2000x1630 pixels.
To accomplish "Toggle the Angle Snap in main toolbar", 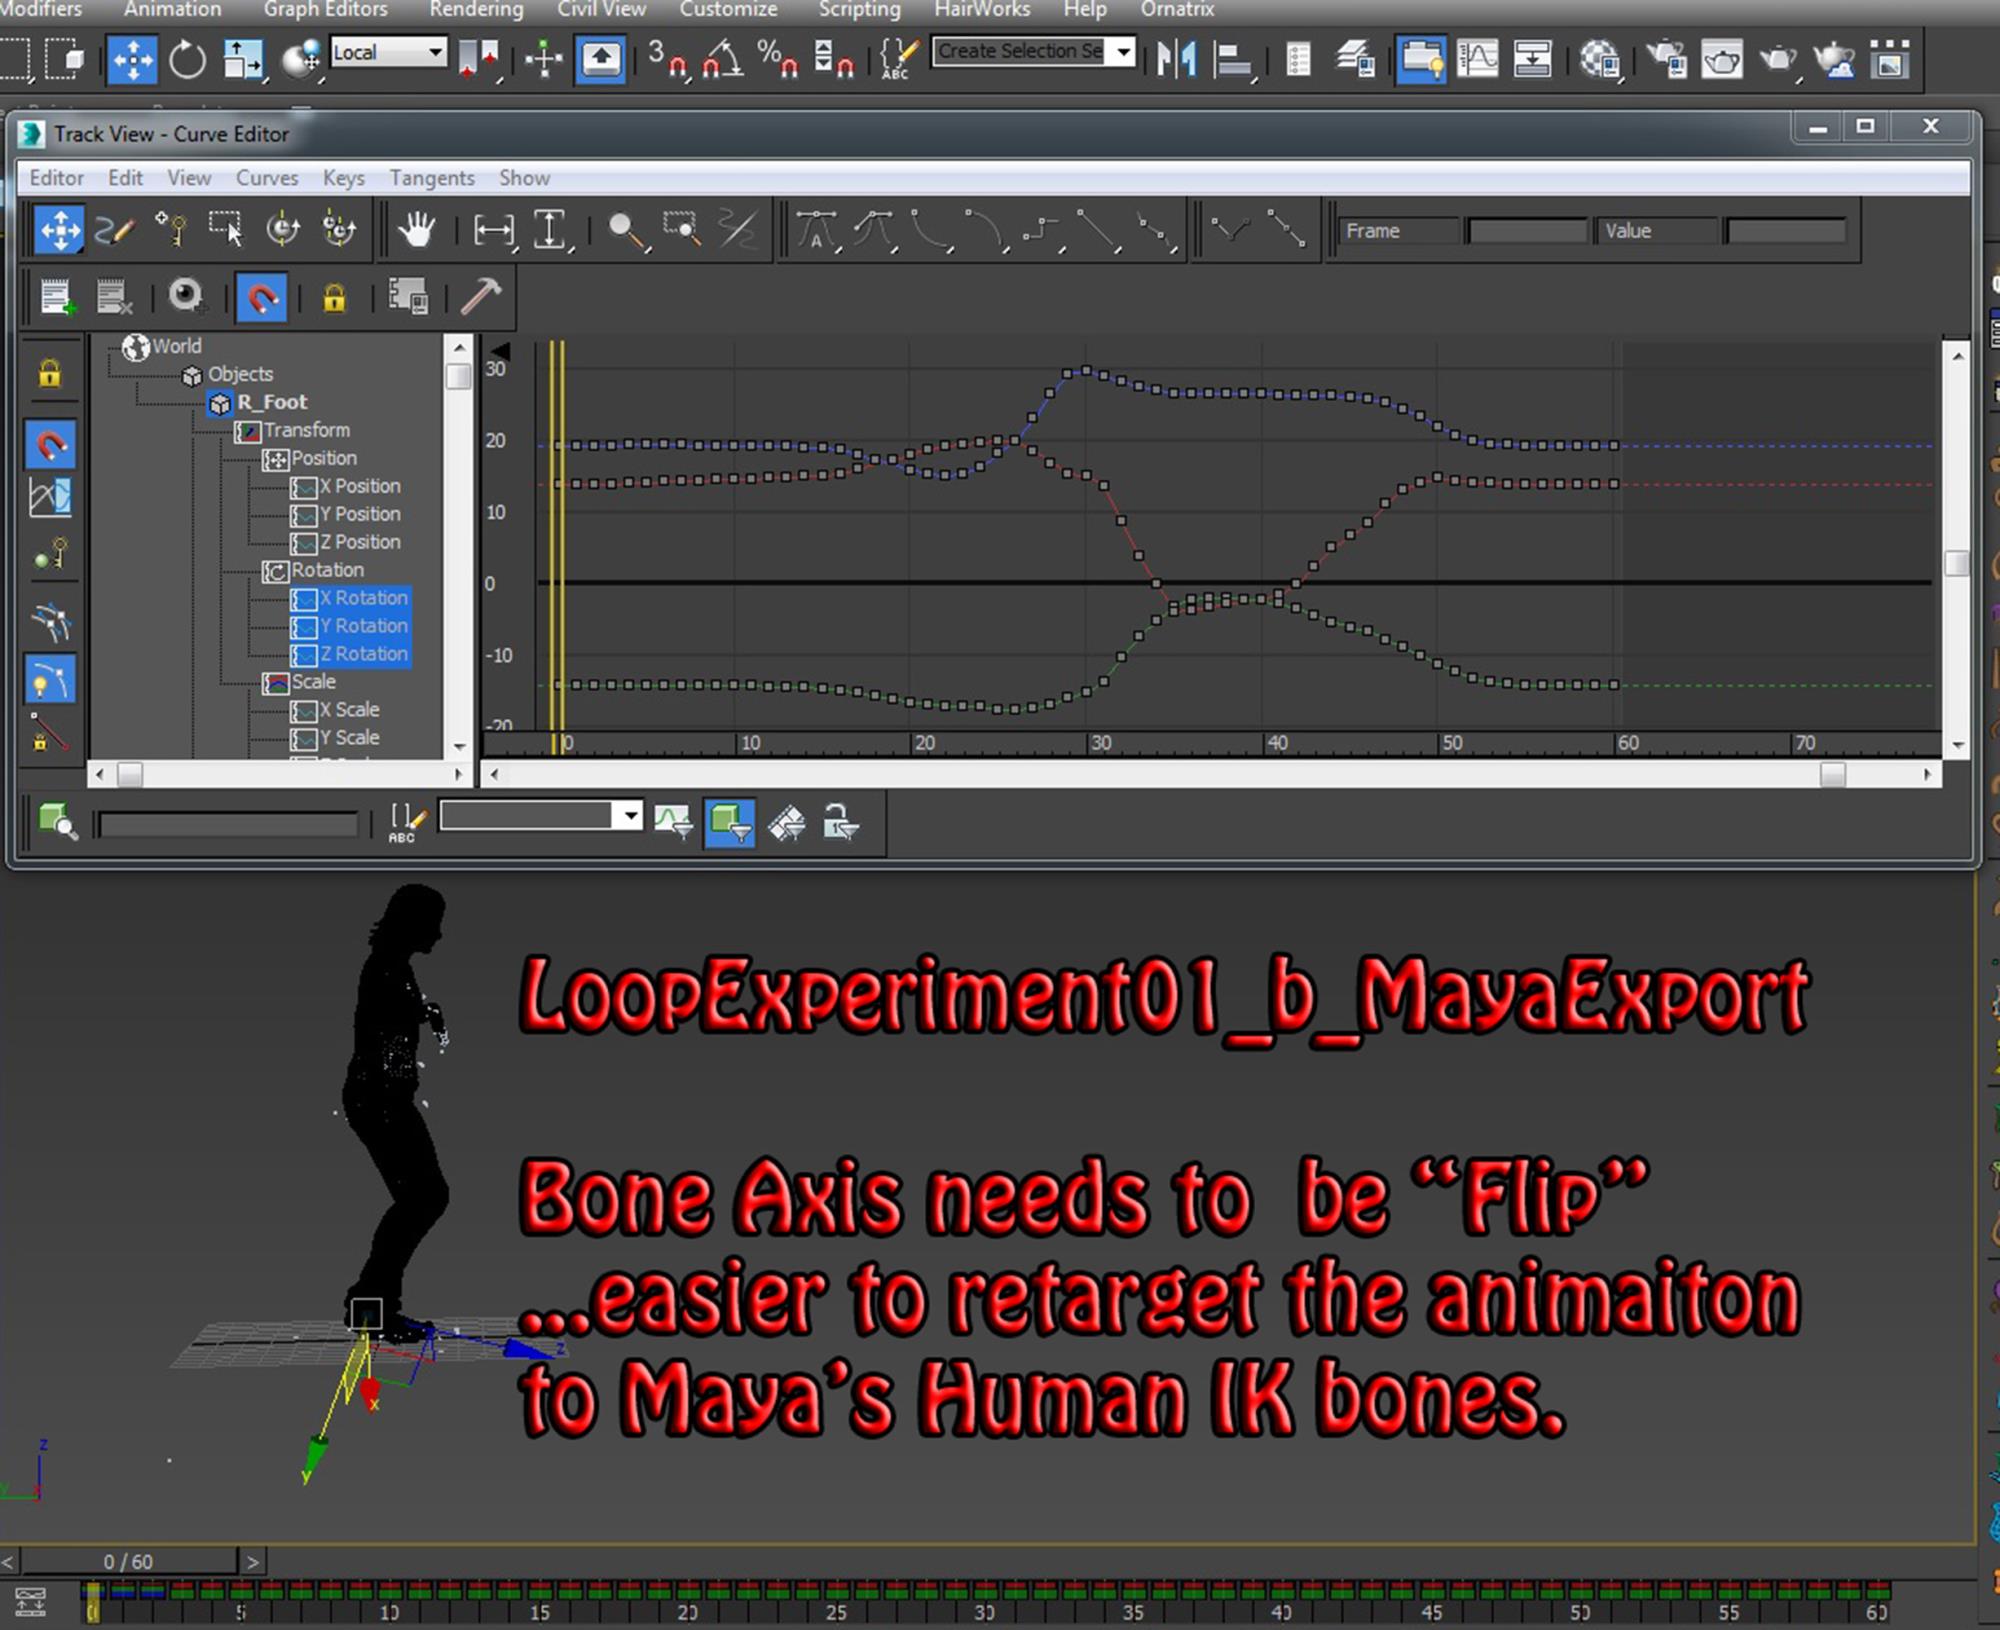I will (722, 58).
